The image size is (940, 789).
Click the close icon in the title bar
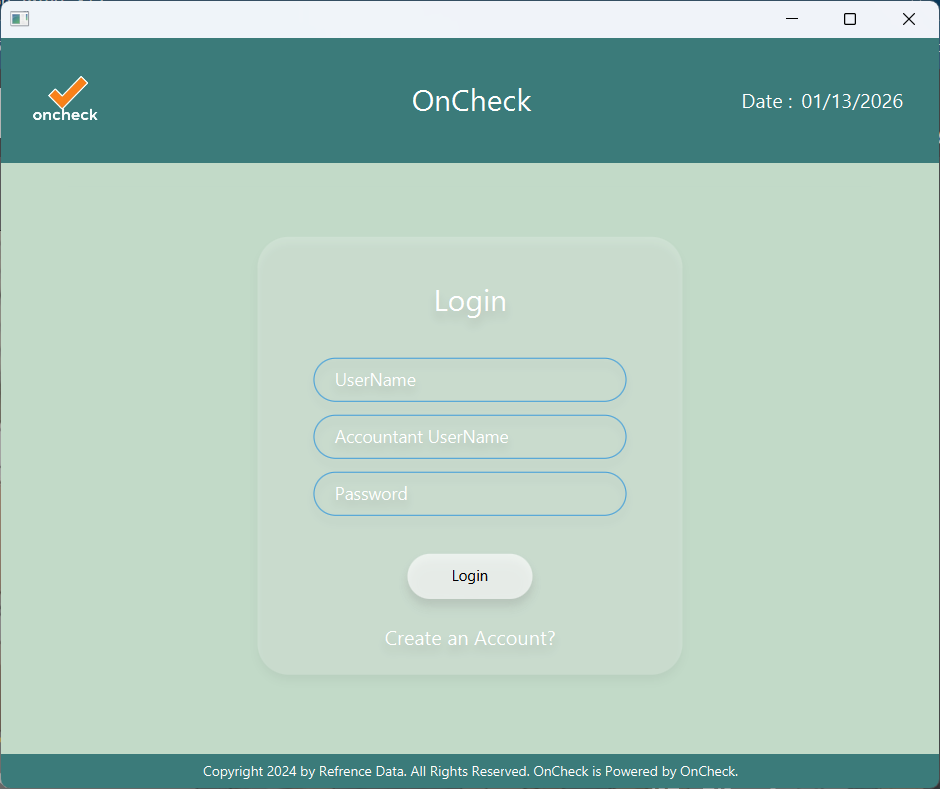click(x=908, y=18)
